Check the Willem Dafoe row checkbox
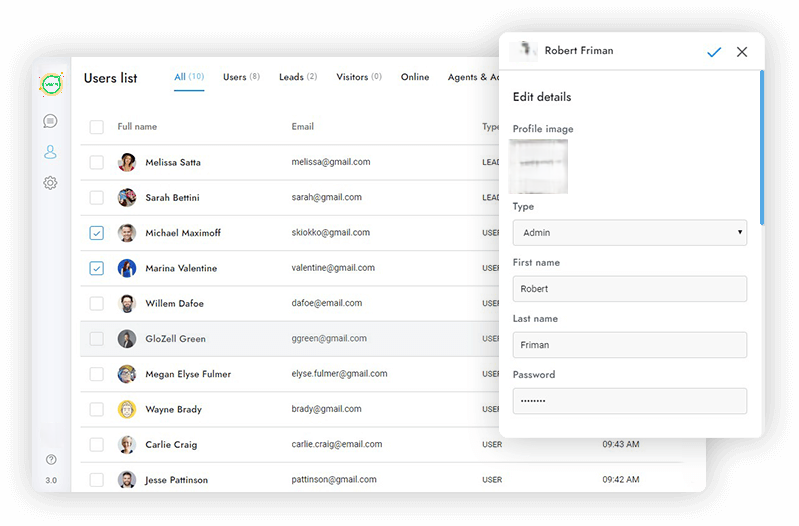Screen dimensions: 799x526 tap(97, 303)
